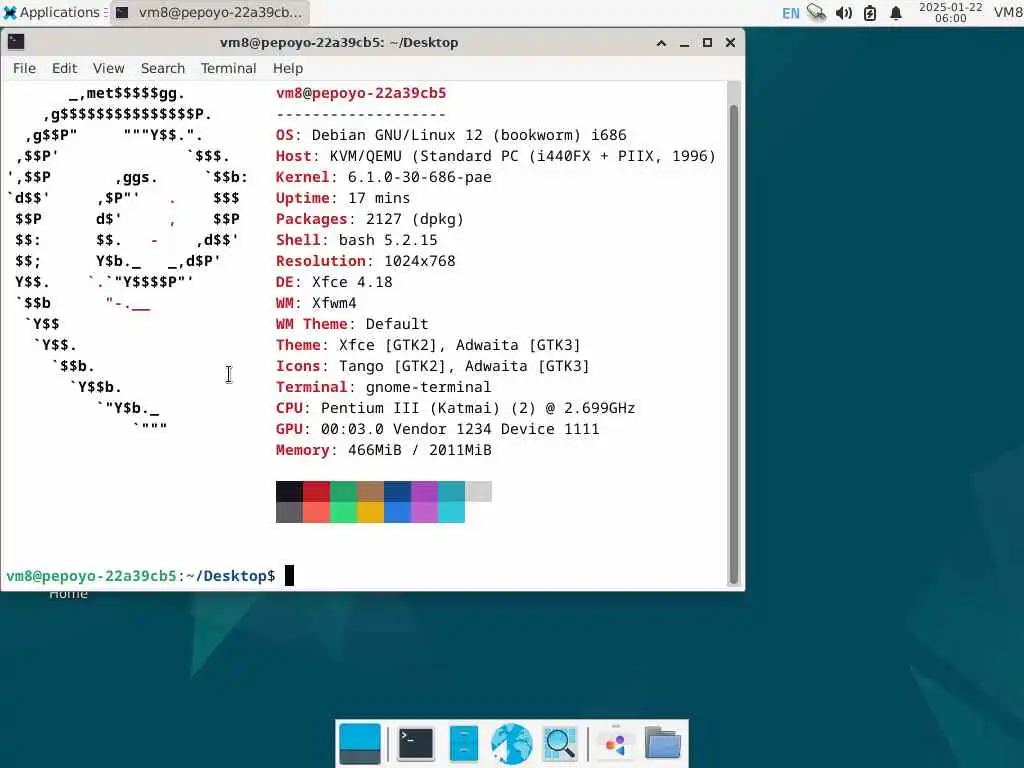Image resolution: width=1024 pixels, height=768 pixels.
Task: Open the Help menu
Action: [x=287, y=68]
